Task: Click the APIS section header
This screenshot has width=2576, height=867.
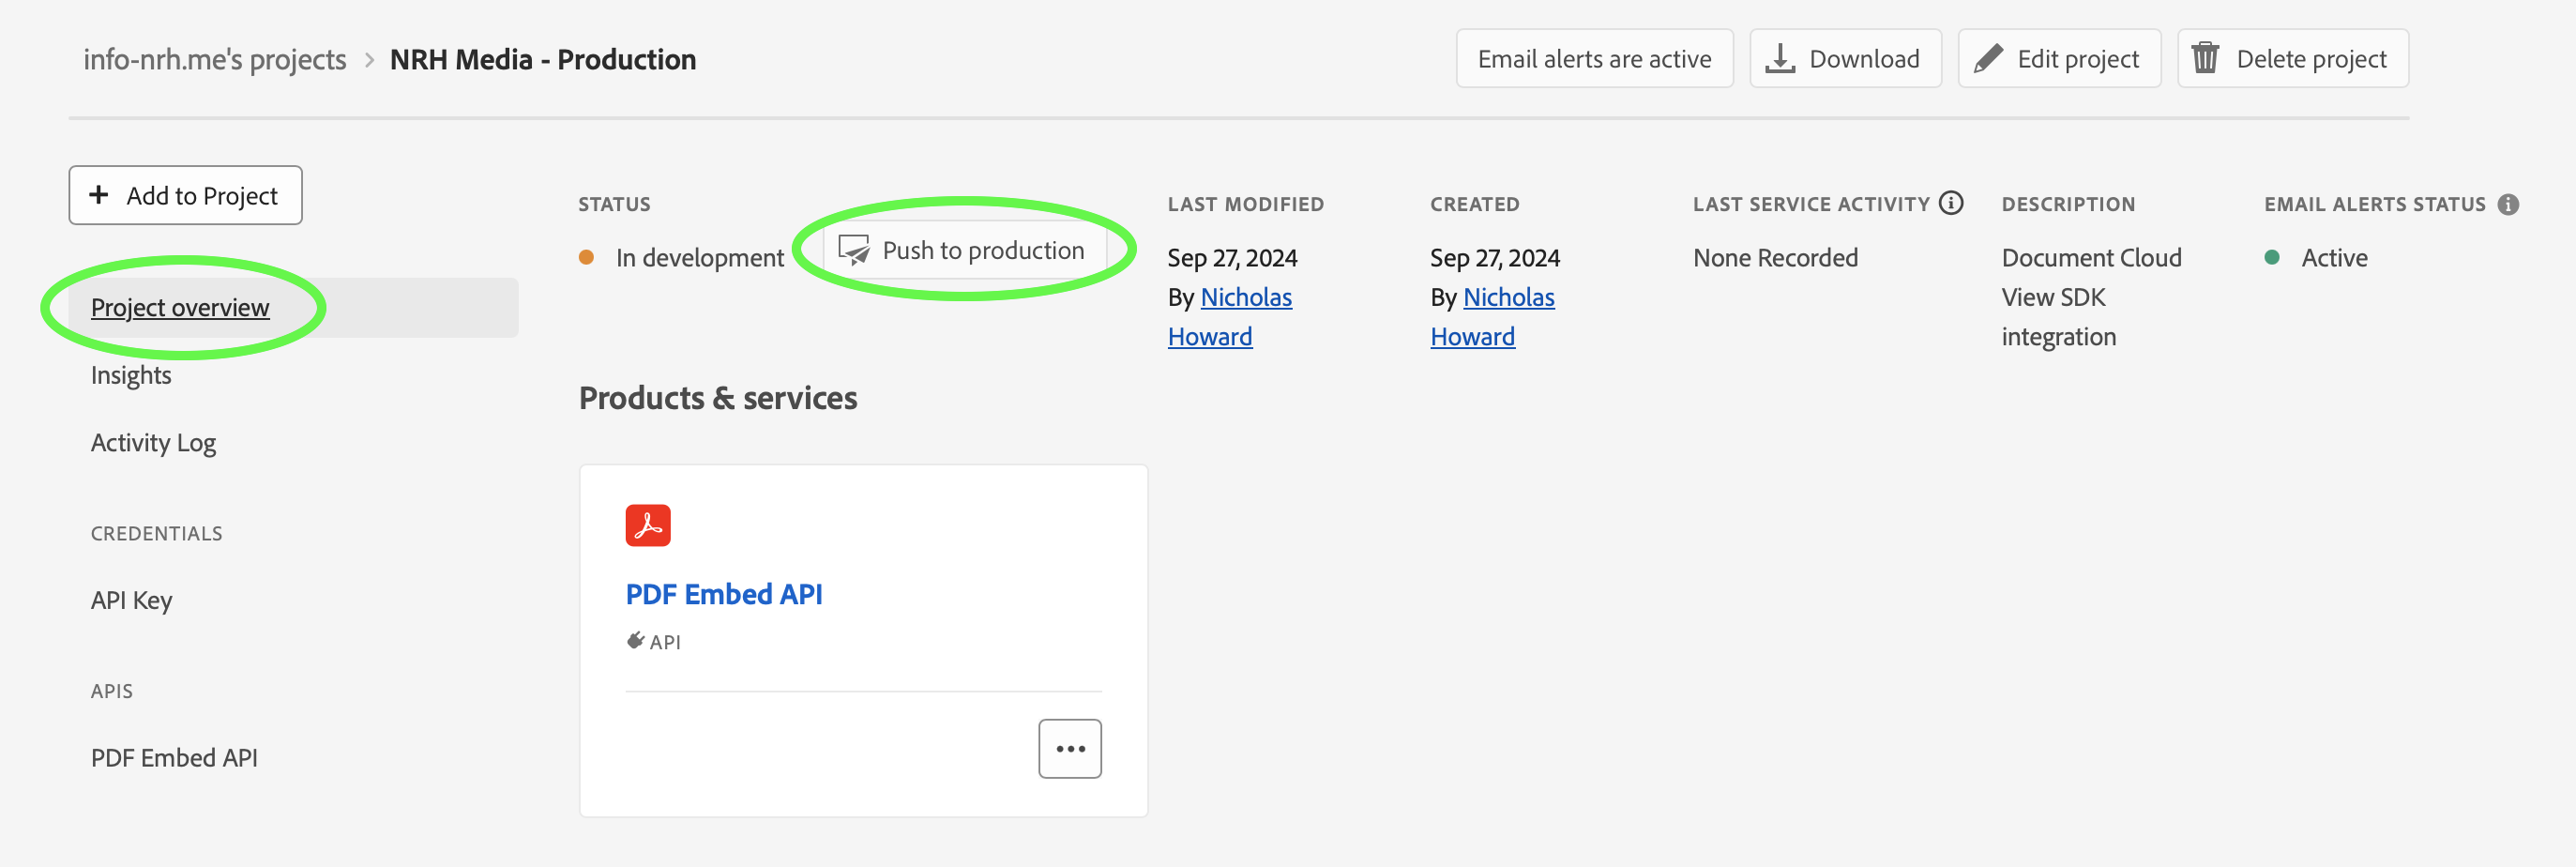Action: pyautogui.click(x=111, y=690)
